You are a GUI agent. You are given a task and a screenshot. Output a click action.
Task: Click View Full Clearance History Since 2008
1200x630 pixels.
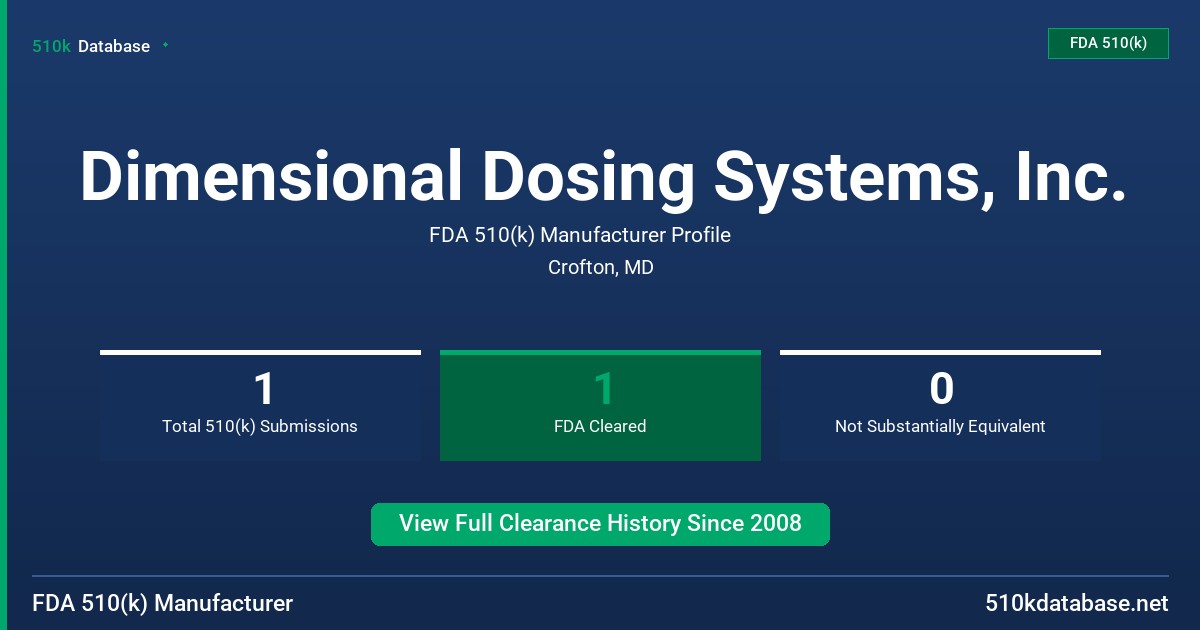(600, 524)
